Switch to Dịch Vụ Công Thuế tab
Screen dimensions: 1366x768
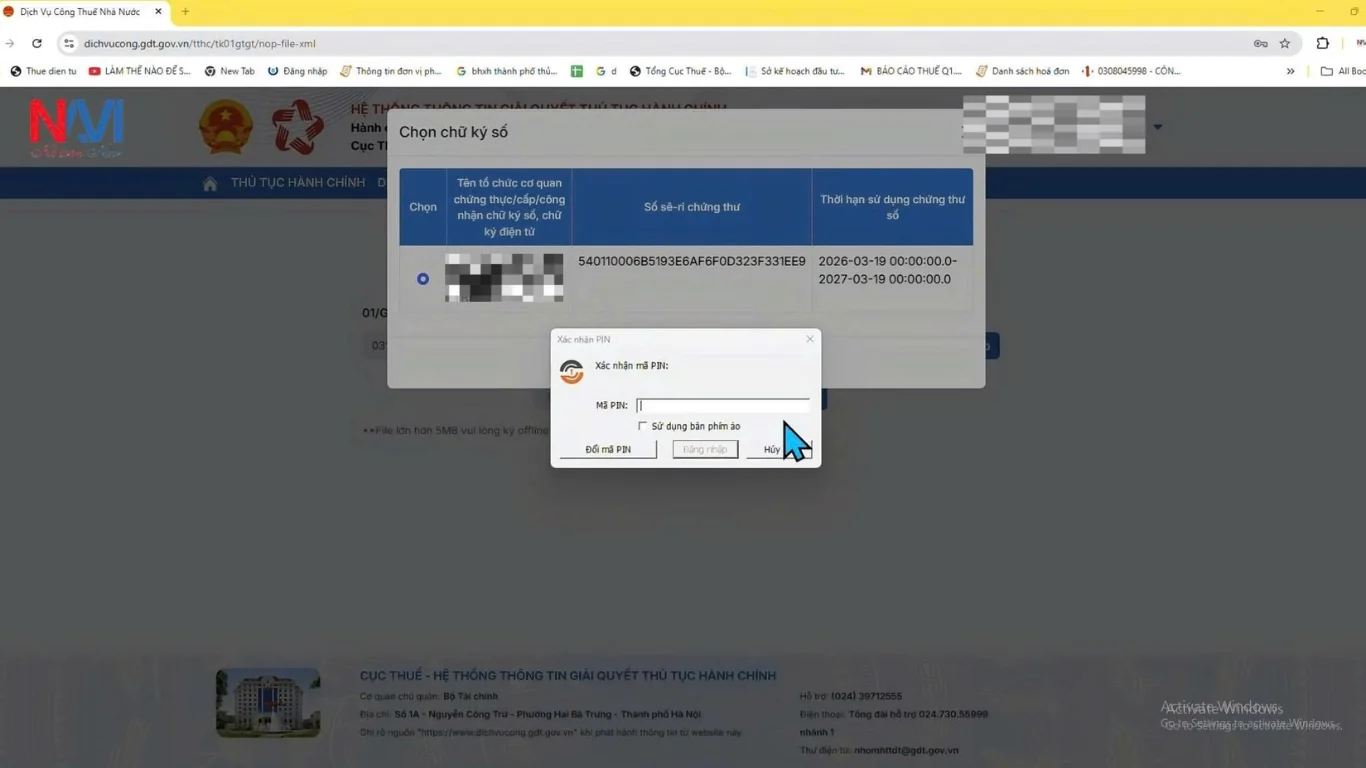(x=80, y=12)
